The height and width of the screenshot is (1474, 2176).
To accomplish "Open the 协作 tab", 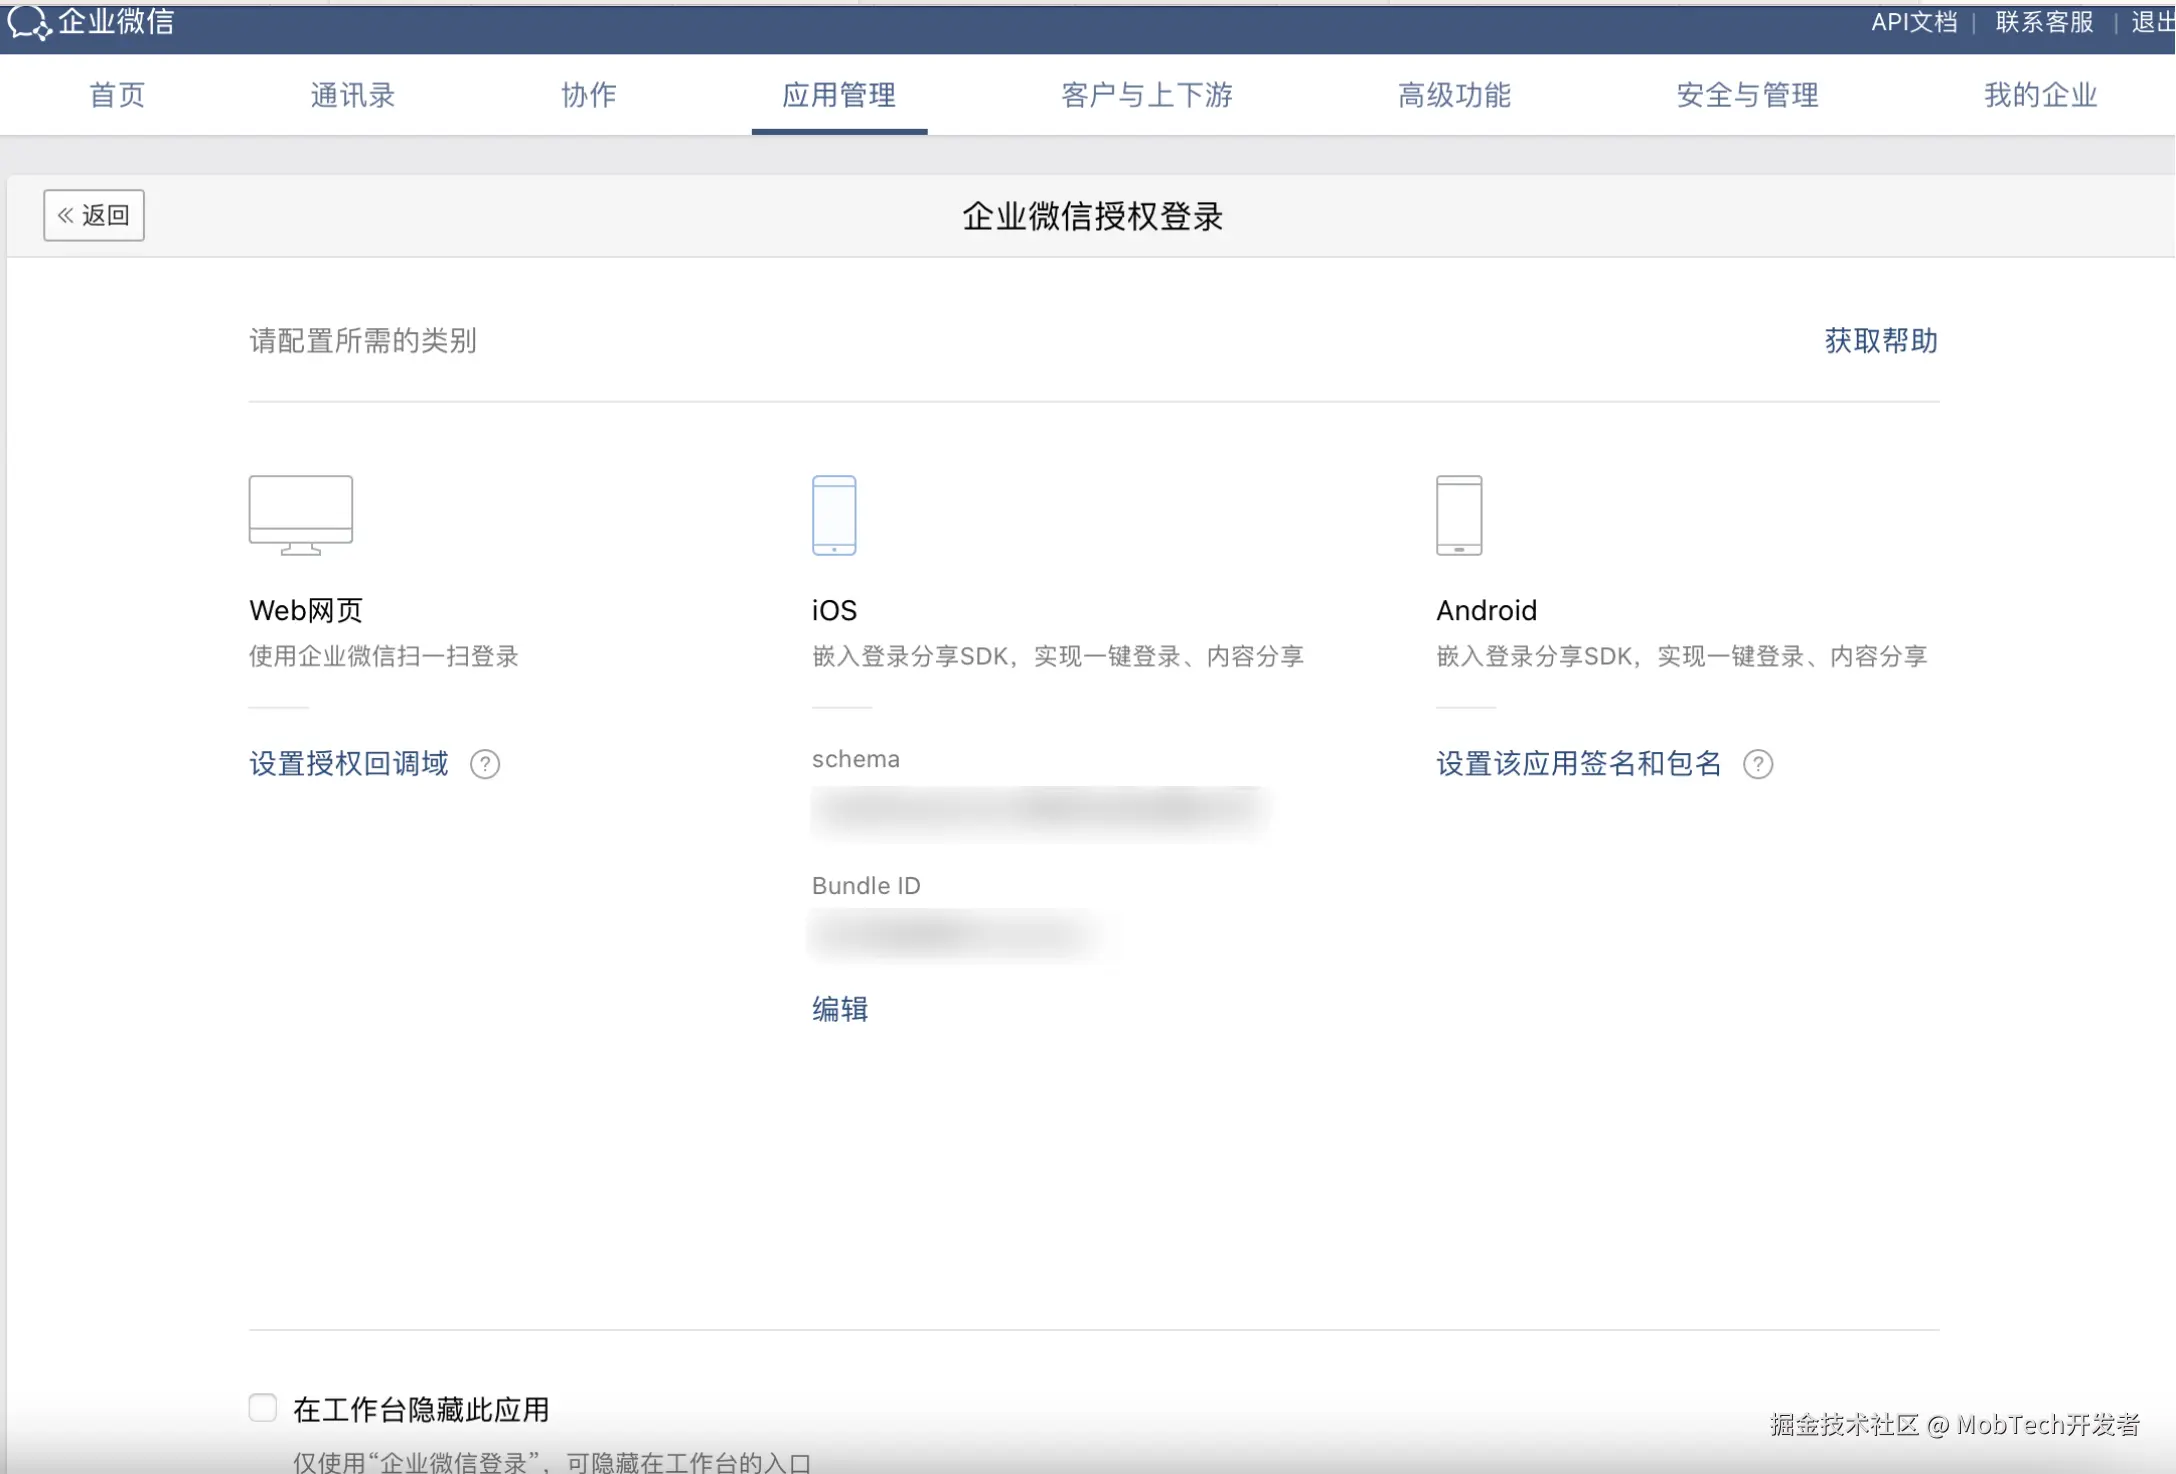I will coord(589,95).
